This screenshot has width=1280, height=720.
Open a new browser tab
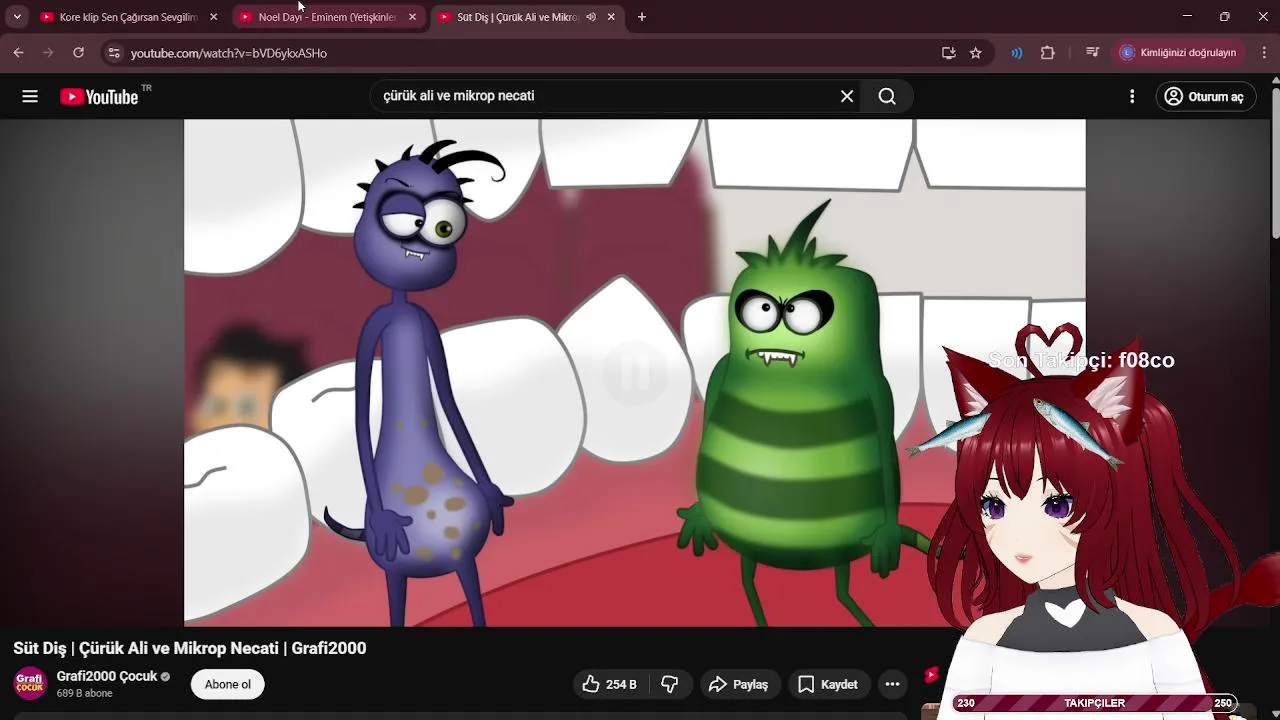point(642,17)
